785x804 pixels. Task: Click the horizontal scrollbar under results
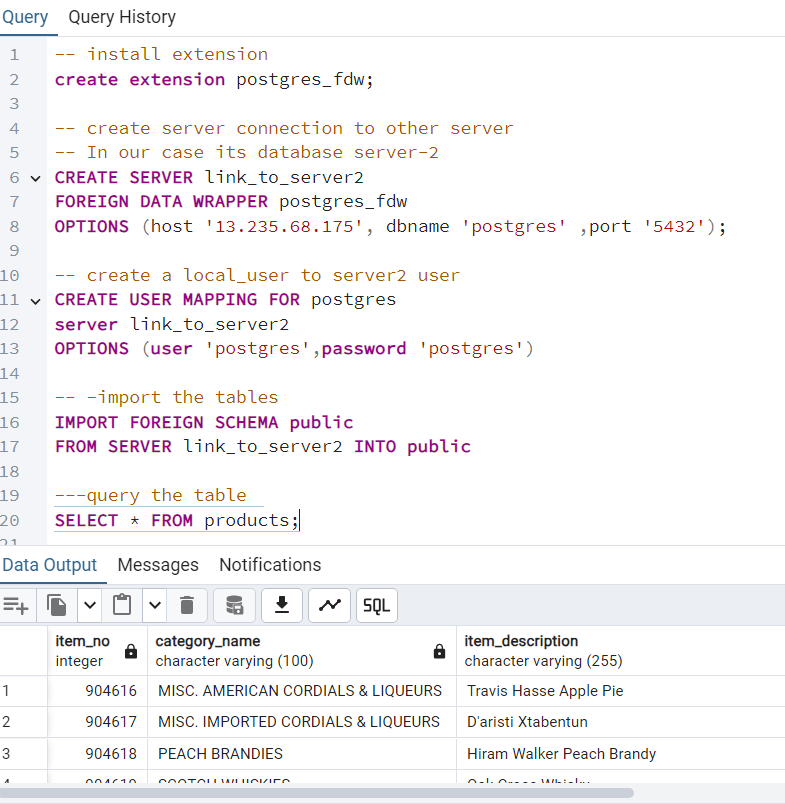coord(316,793)
